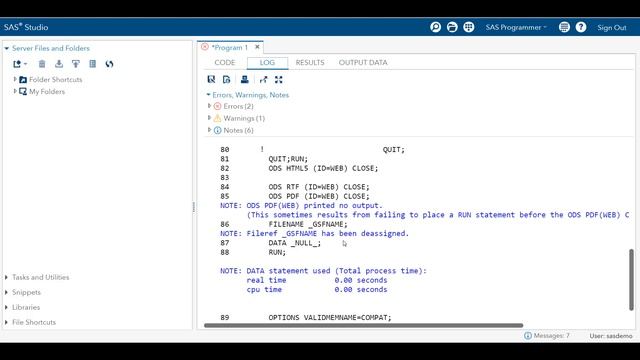Switch to the OUTPUT DATA tab

click(363, 62)
